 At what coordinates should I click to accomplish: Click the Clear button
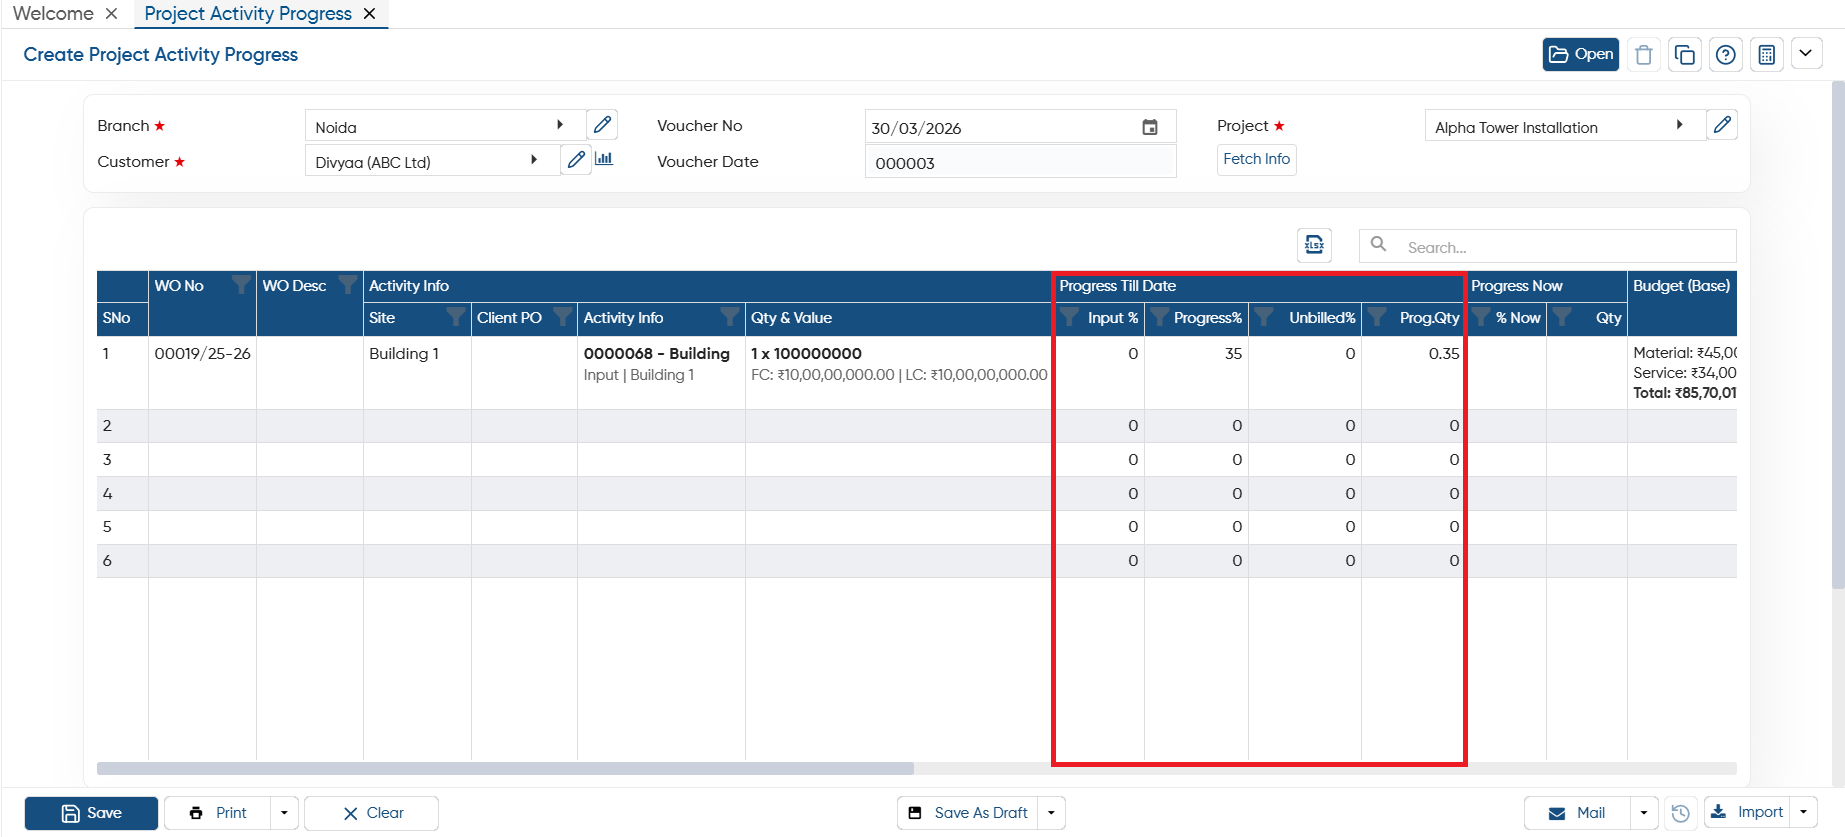coord(371,813)
